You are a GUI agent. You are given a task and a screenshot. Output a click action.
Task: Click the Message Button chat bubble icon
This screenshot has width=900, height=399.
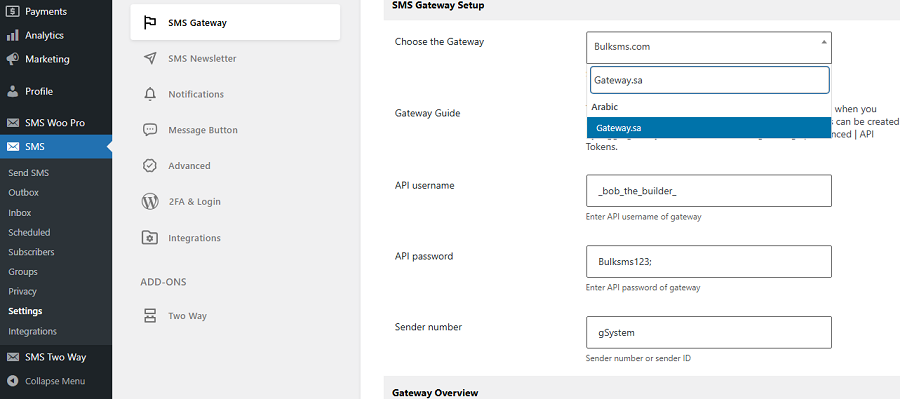click(150, 130)
